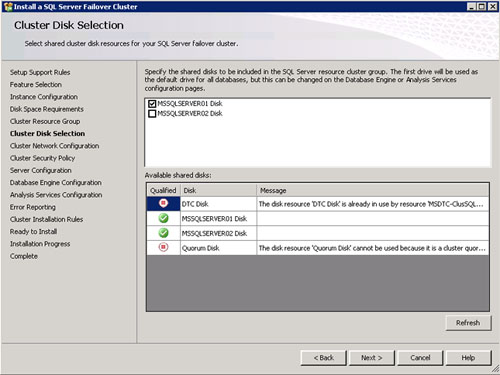Proceed with the Next button
Image resolution: width=500 pixels, height=375 pixels.
pos(372,358)
